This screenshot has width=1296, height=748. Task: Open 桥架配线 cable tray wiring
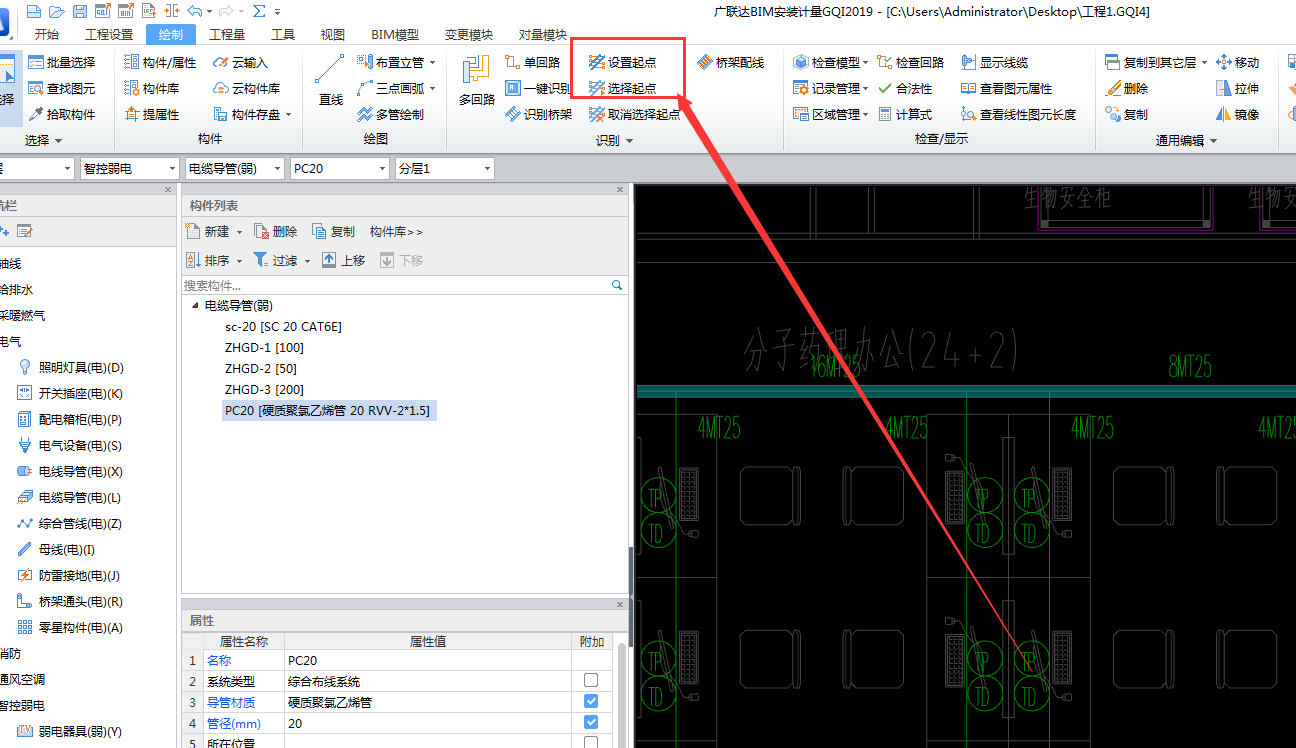click(x=730, y=62)
